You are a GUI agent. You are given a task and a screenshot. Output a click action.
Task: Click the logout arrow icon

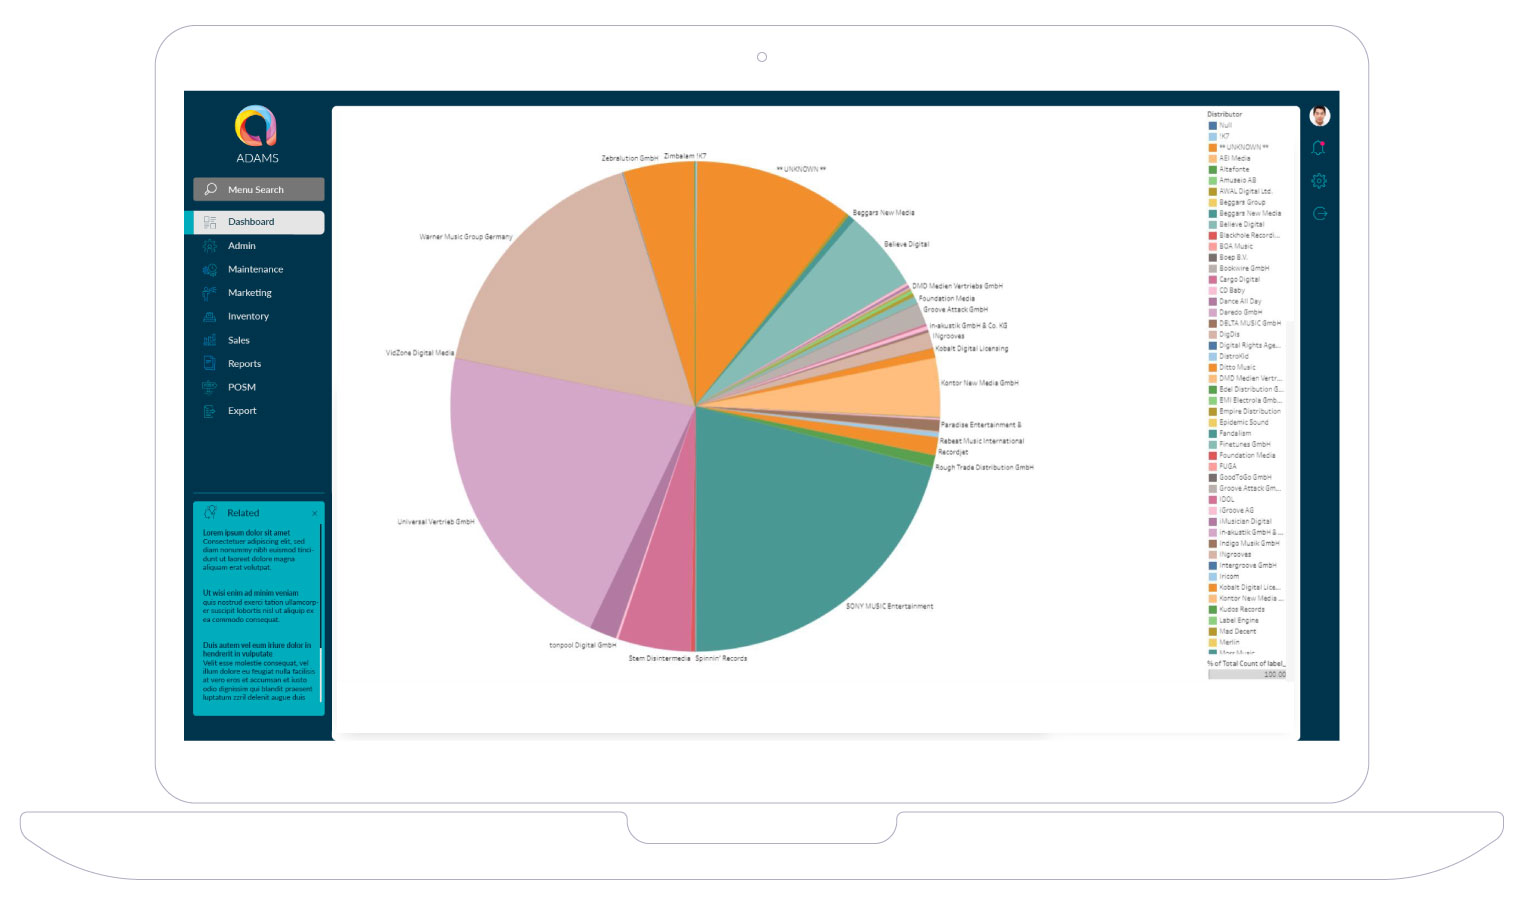pyautogui.click(x=1319, y=213)
